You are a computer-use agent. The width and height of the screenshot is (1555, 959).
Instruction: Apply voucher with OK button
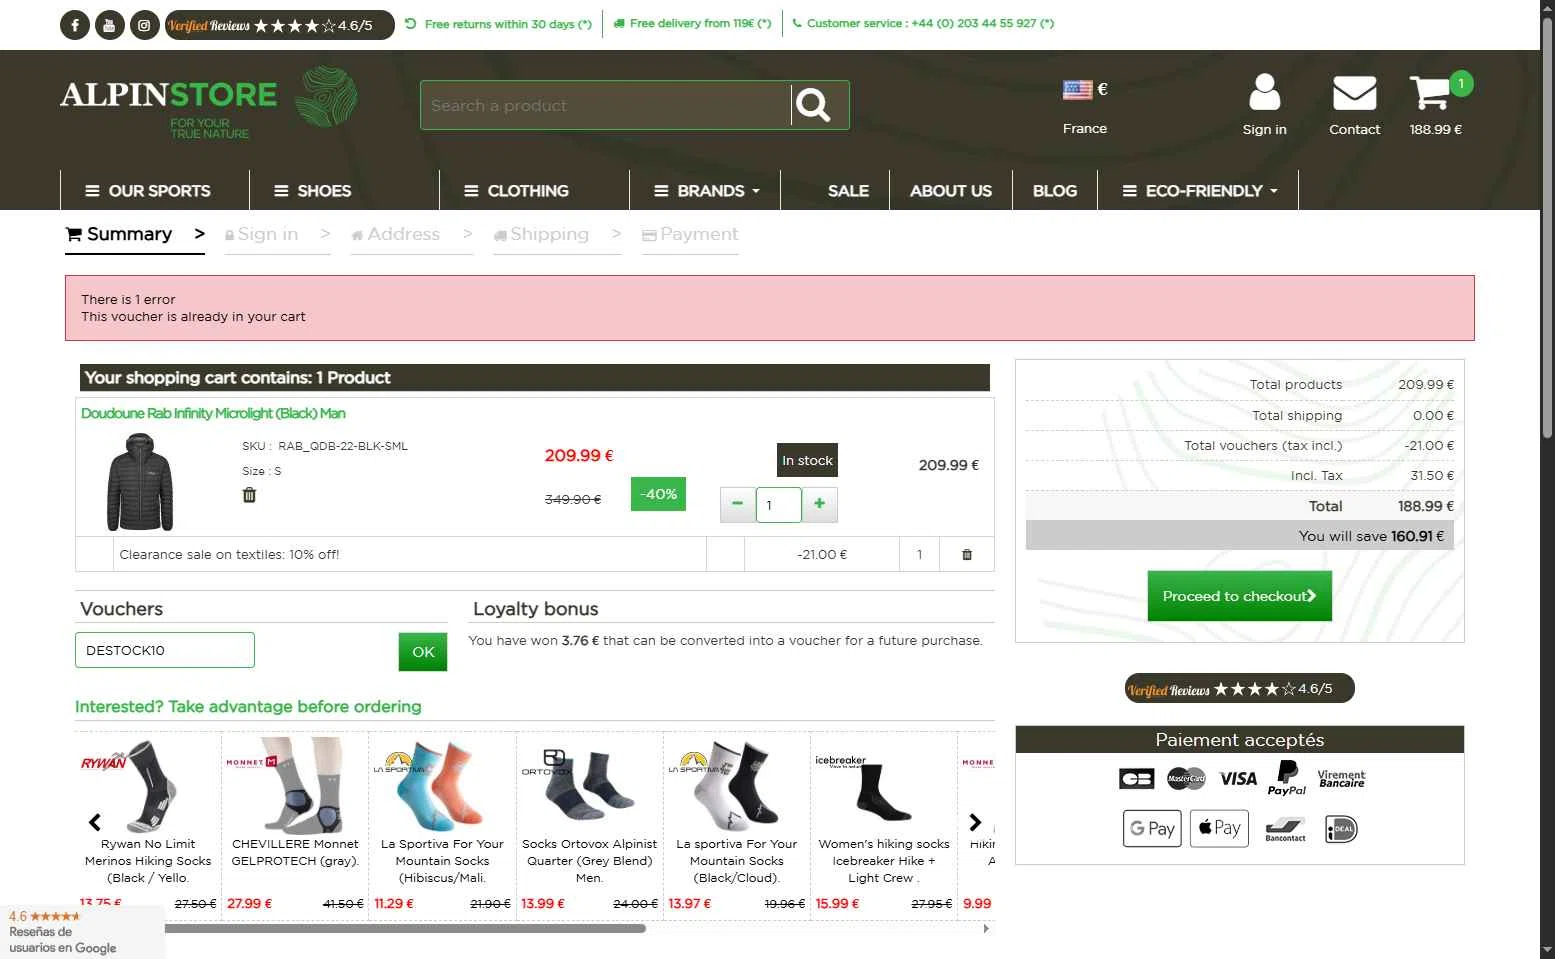(423, 652)
